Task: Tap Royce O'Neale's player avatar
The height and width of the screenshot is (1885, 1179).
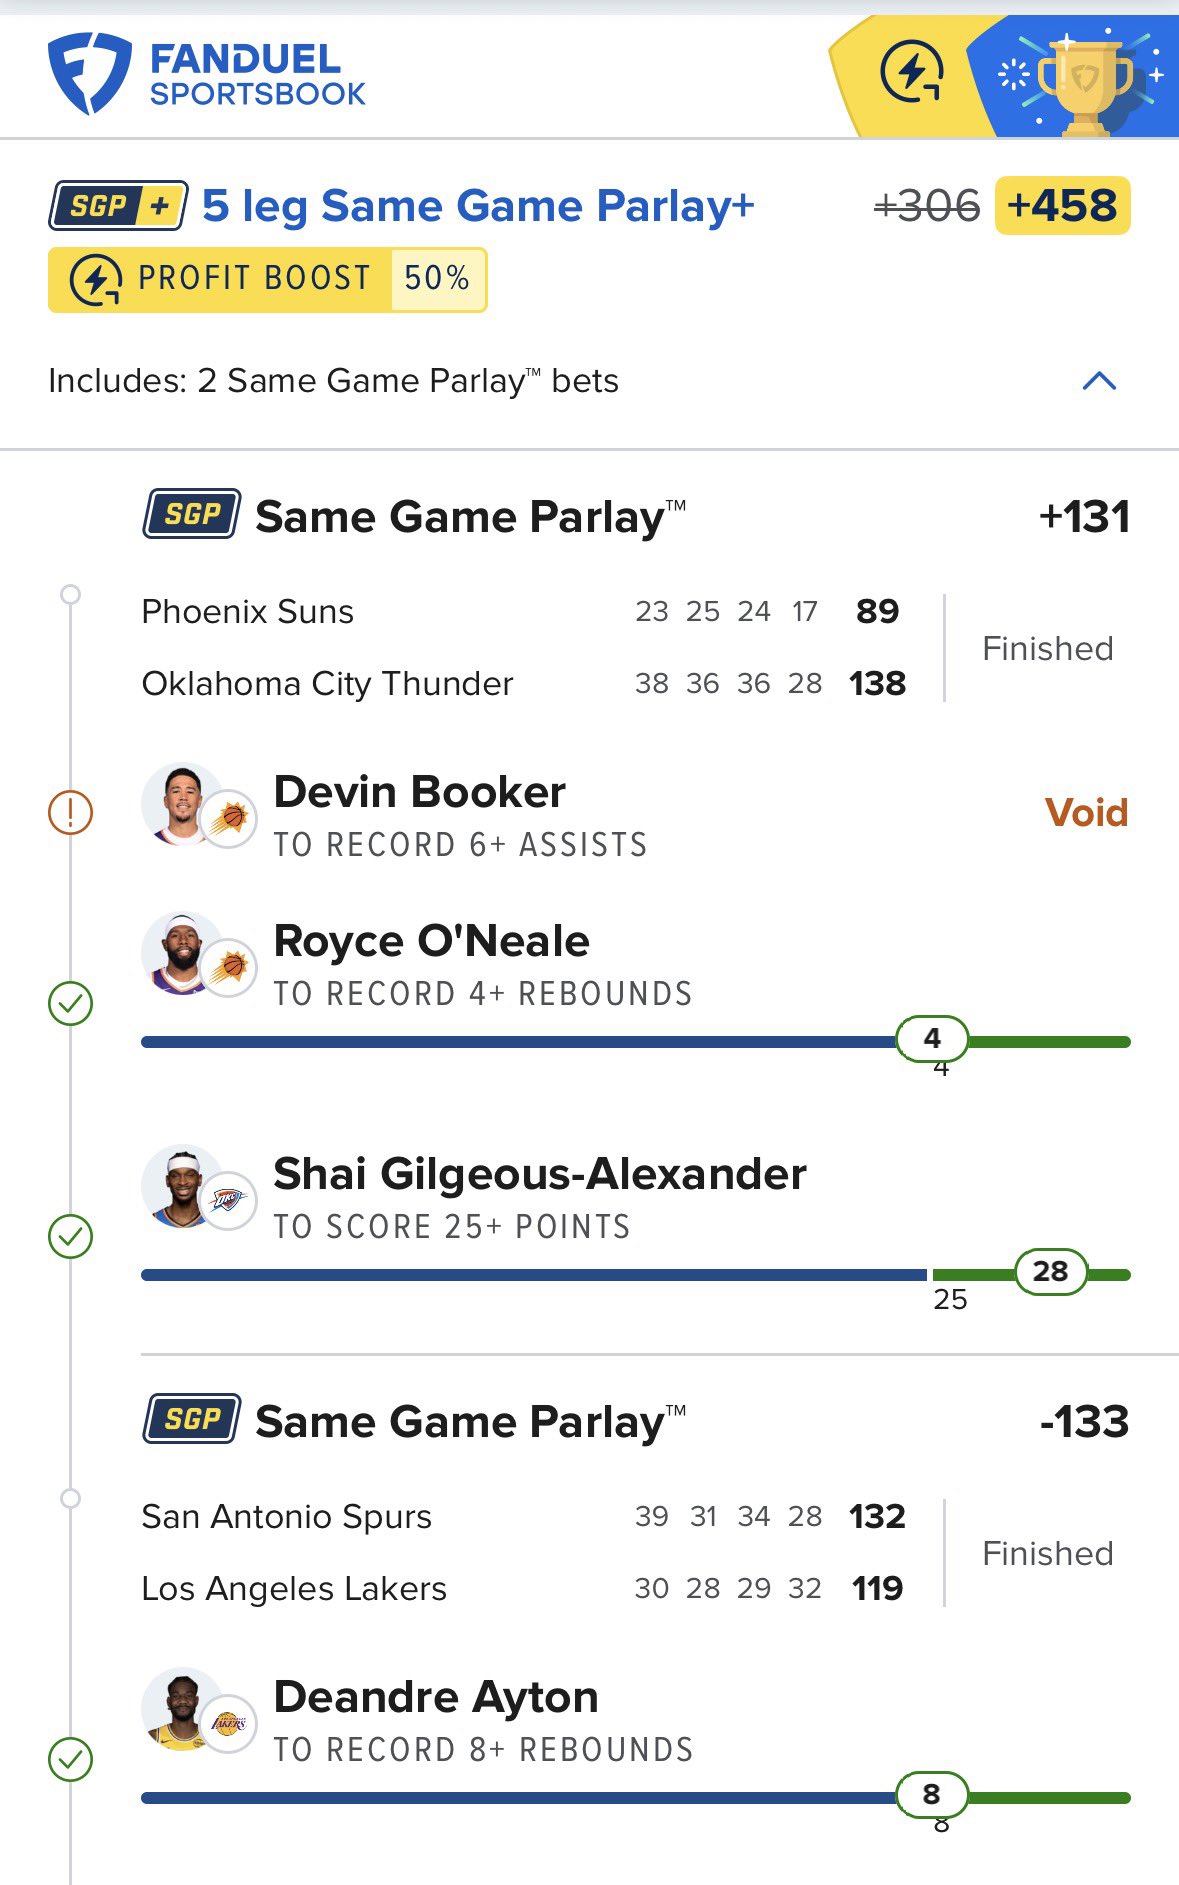Action: (183, 953)
